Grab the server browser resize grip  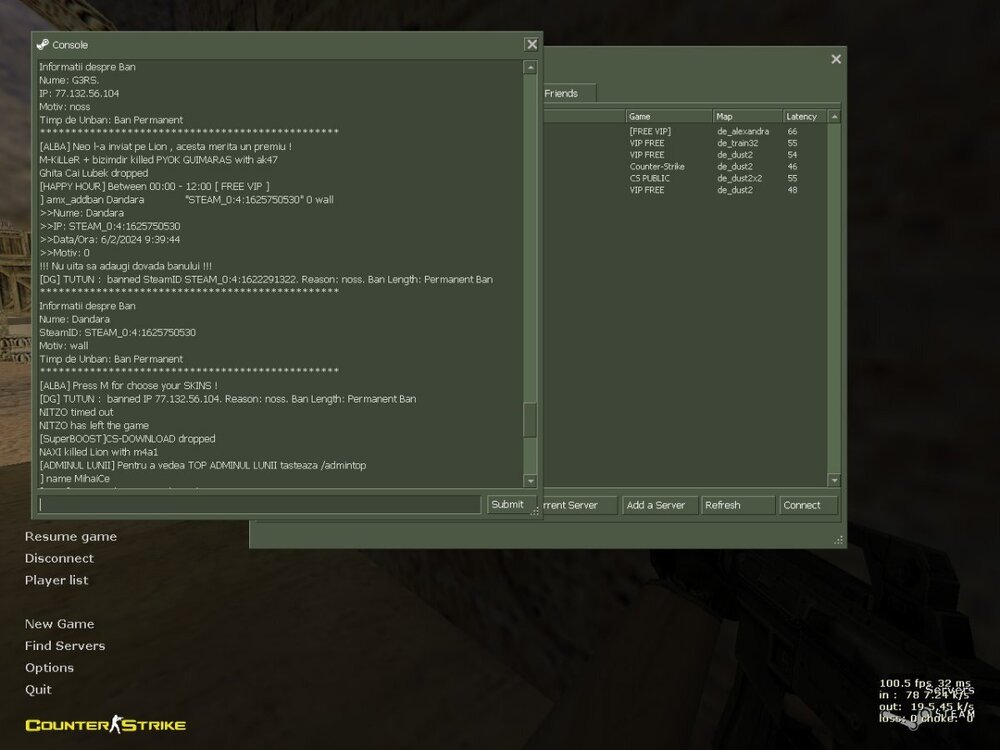[x=838, y=540]
